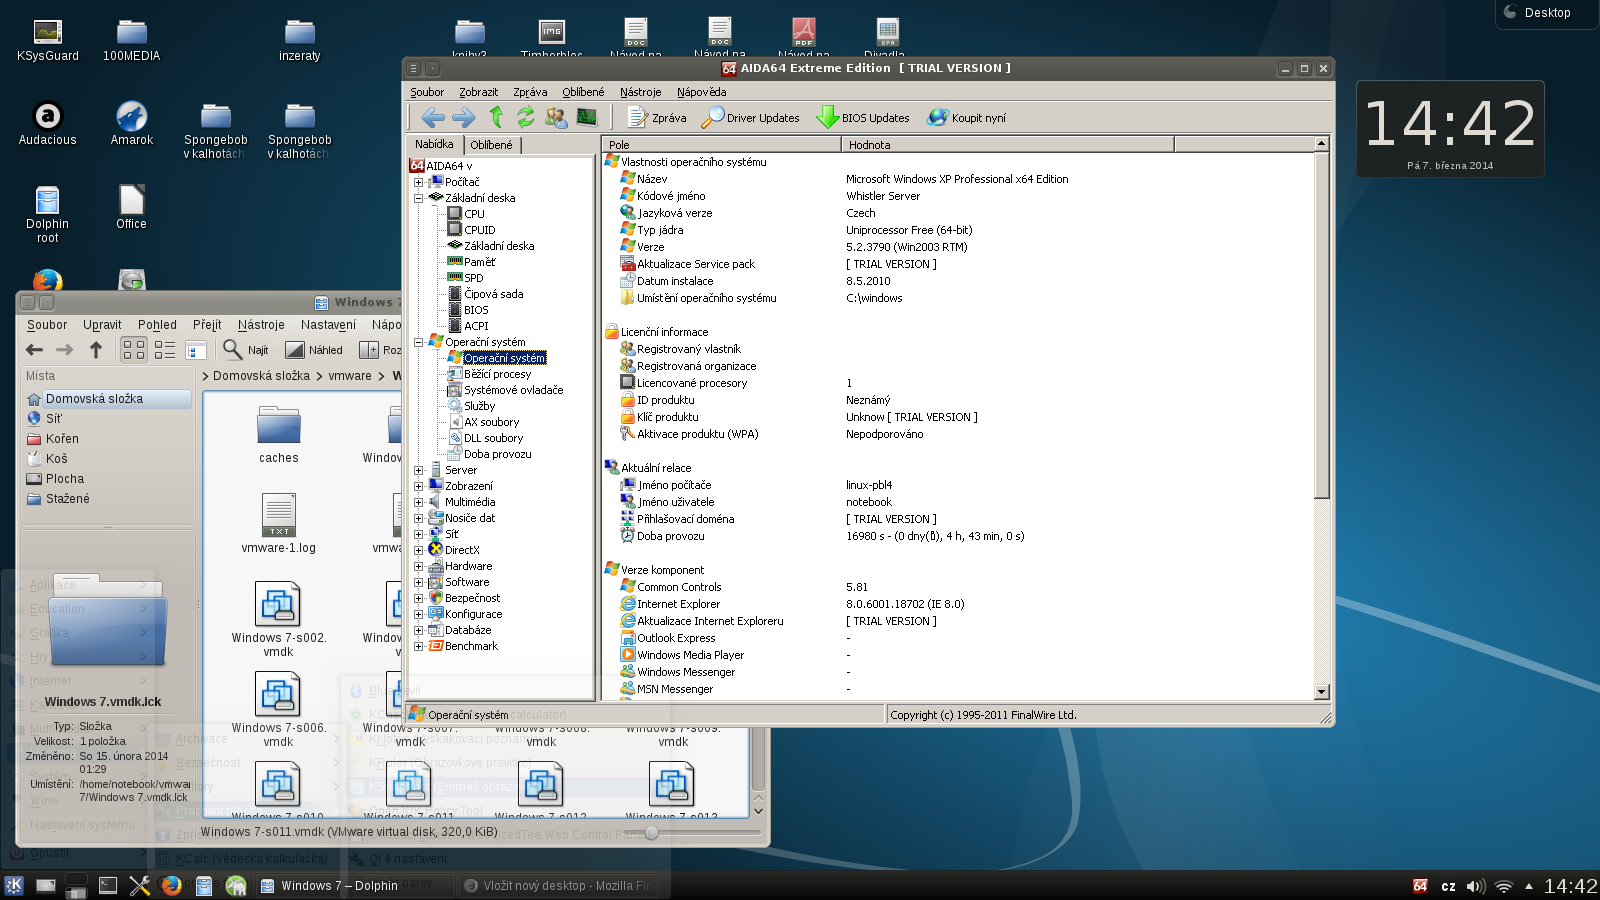This screenshot has width=1600, height=900.
Task: Click Najít search button in Dolphin
Action: point(246,349)
